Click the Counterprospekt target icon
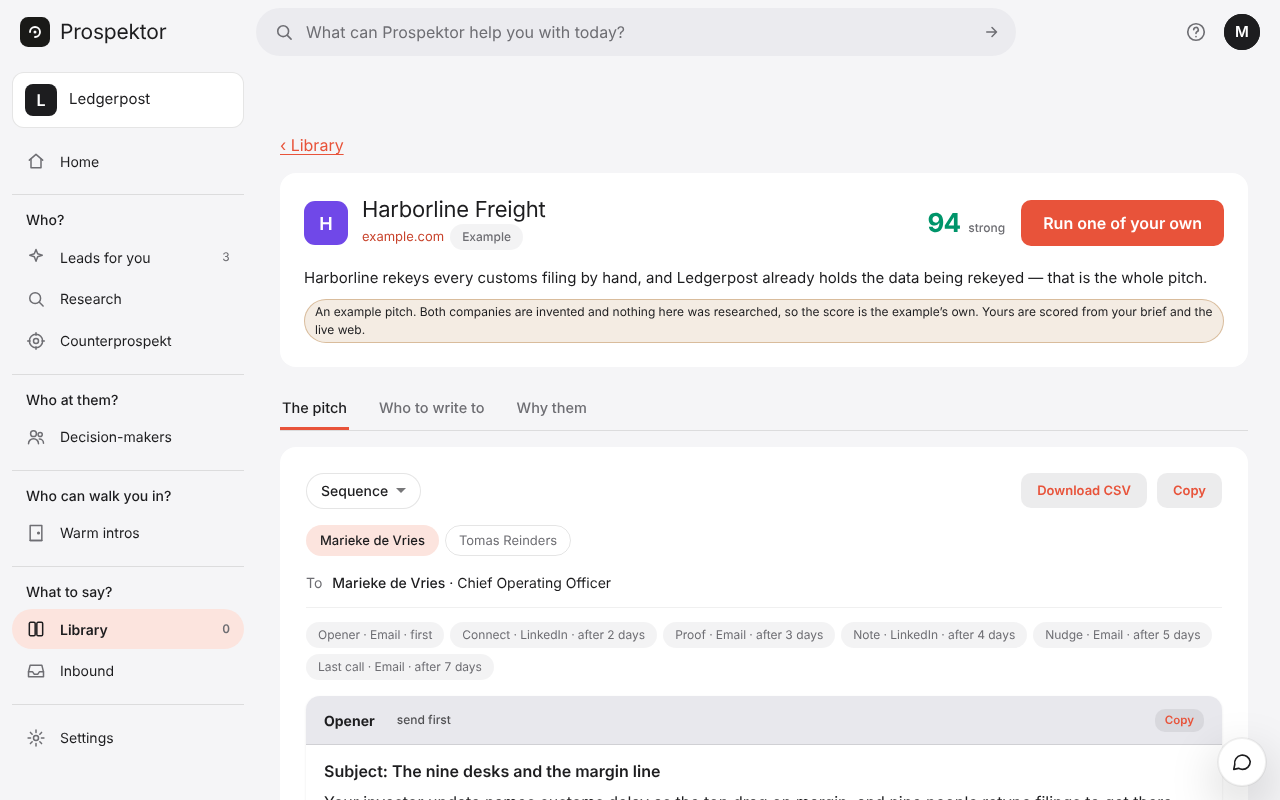1280x800 pixels. [x=36, y=341]
